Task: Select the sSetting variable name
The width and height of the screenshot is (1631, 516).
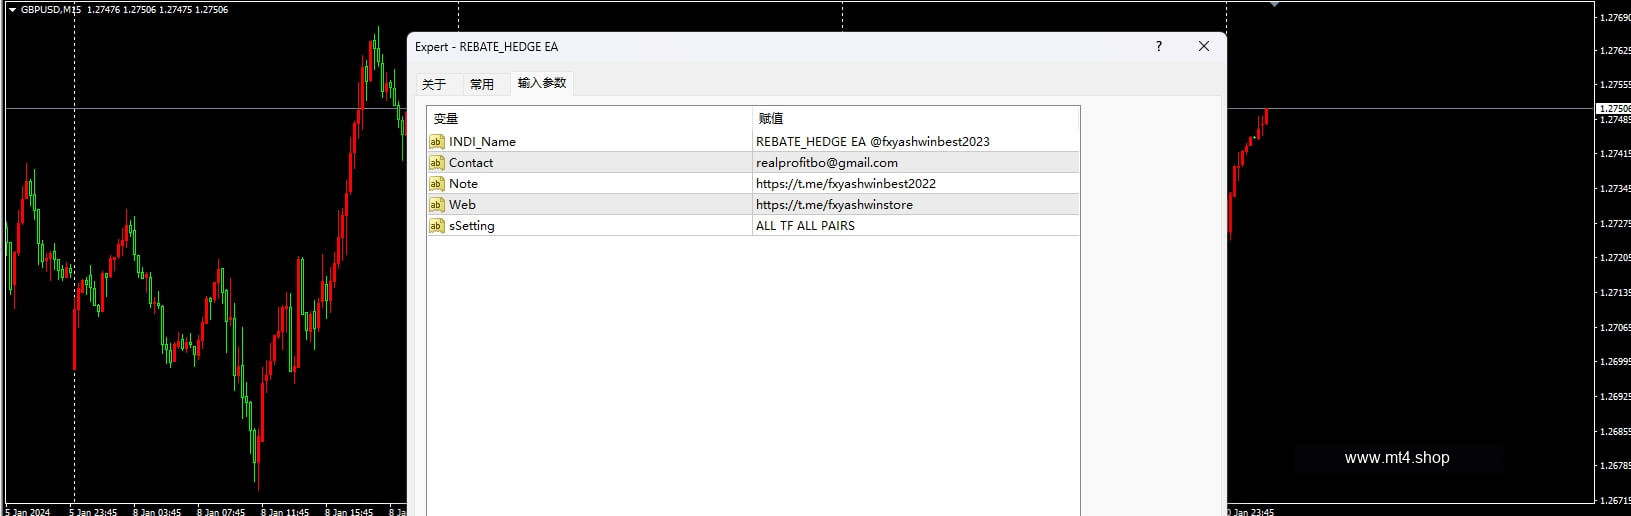Action: [472, 226]
